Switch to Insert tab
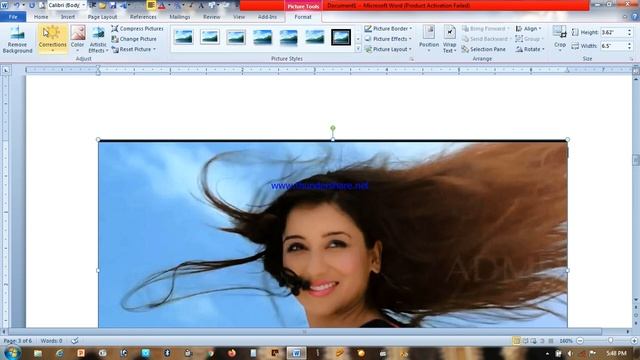Screen dimensions: 640x360 coord(68,17)
